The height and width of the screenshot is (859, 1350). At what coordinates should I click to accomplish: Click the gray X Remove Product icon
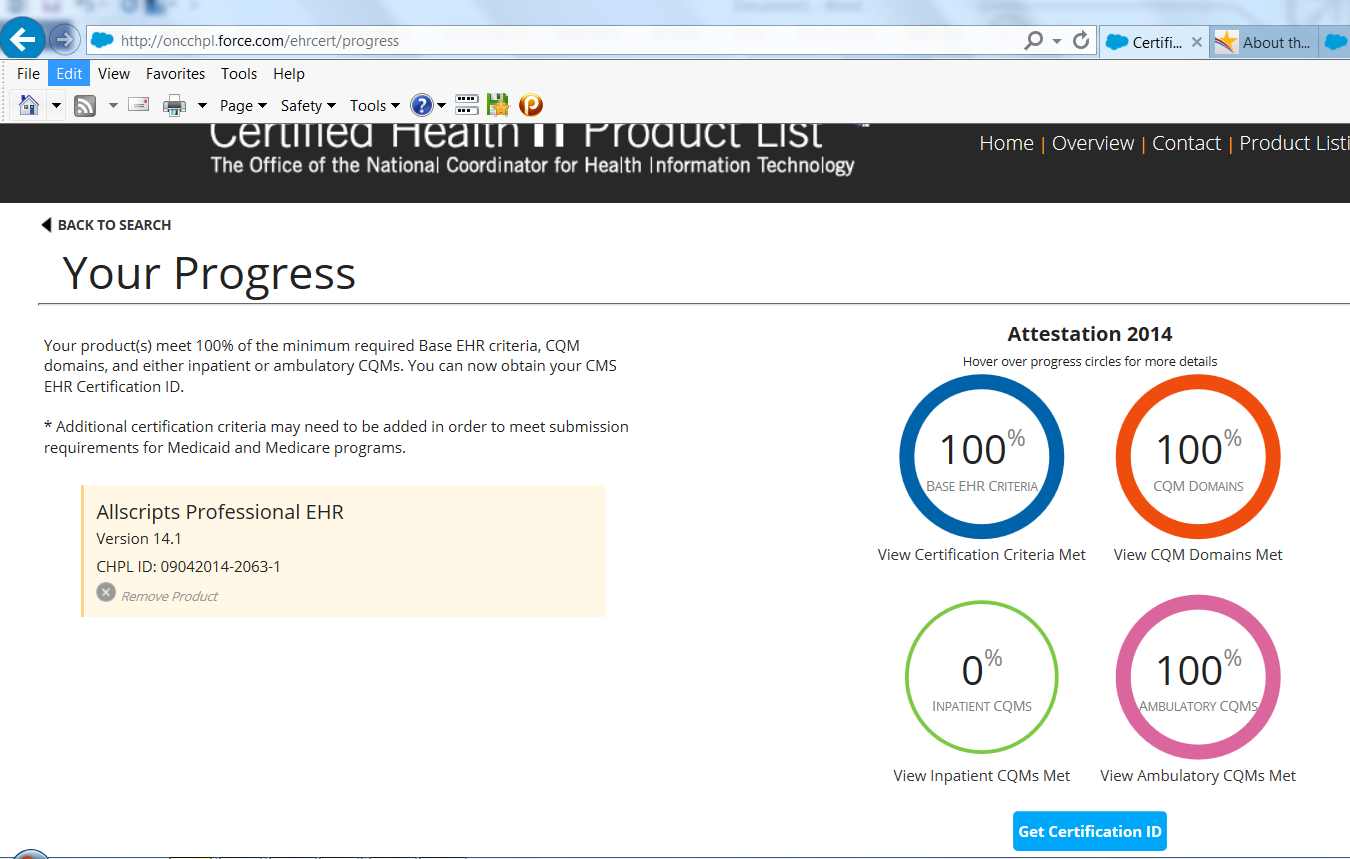click(x=106, y=592)
